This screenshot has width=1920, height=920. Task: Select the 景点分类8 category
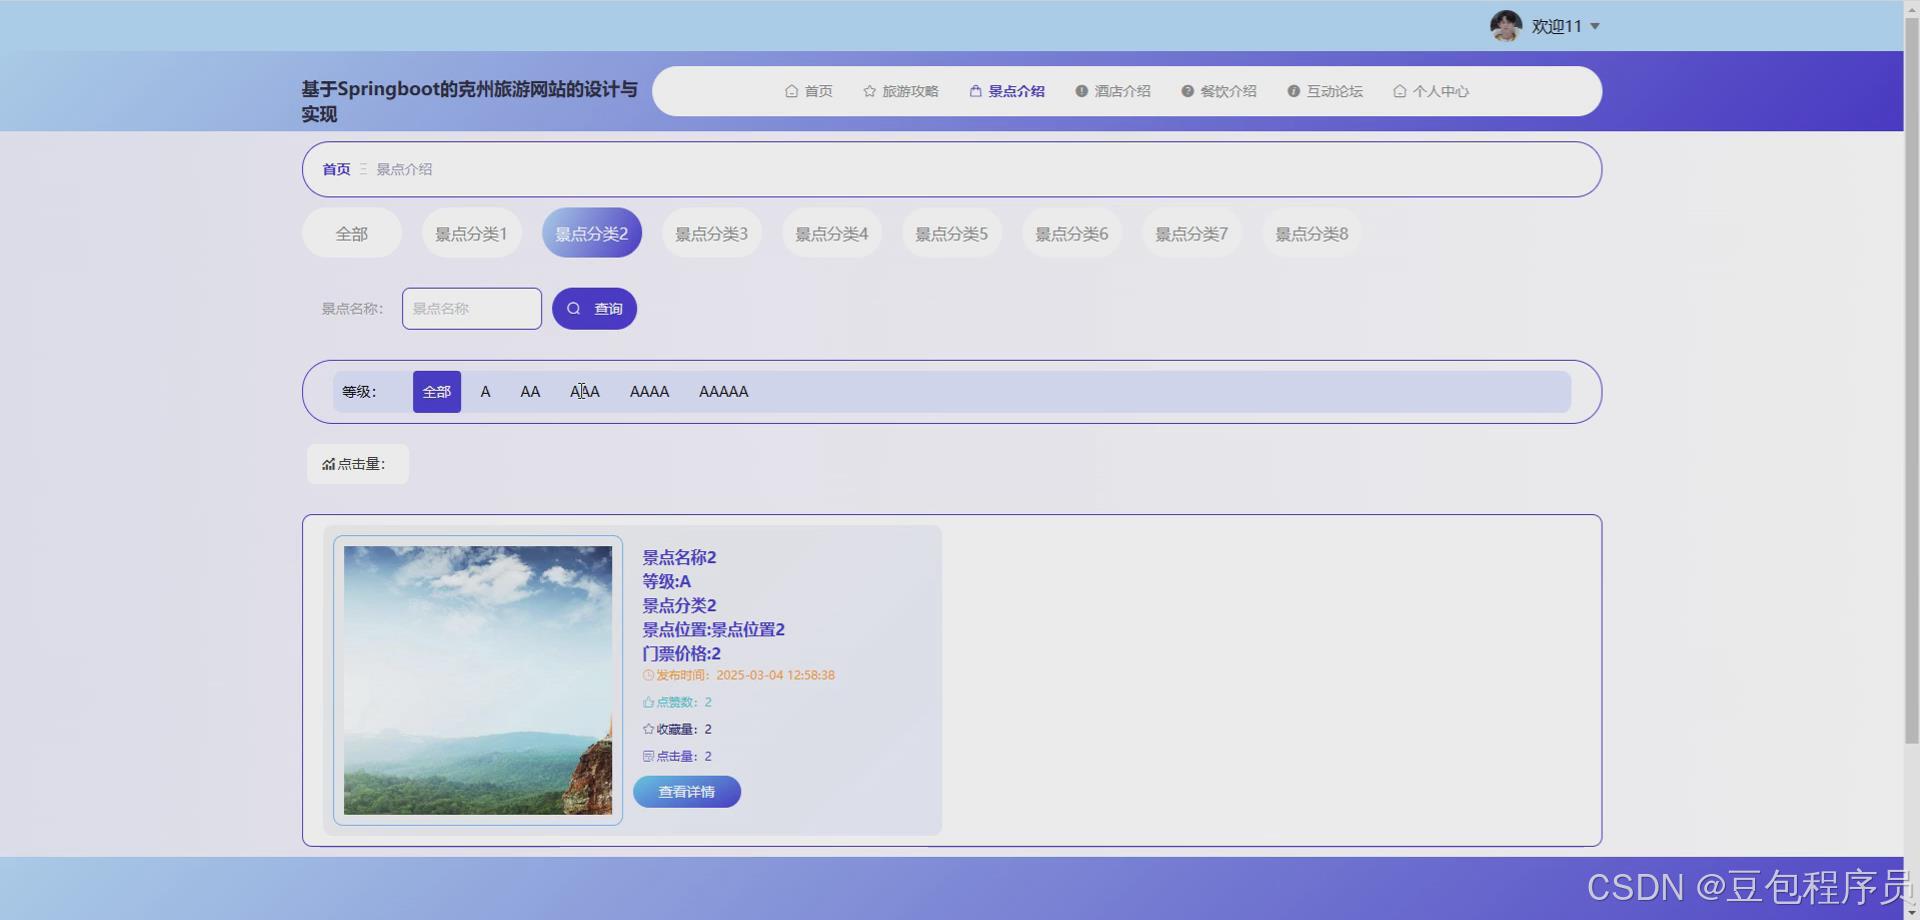(x=1312, y=233)
